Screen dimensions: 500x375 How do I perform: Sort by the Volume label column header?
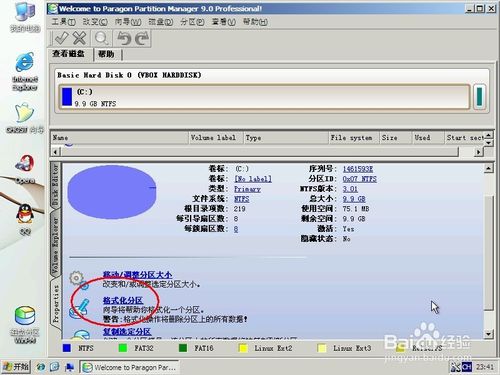tap(216, 138)
